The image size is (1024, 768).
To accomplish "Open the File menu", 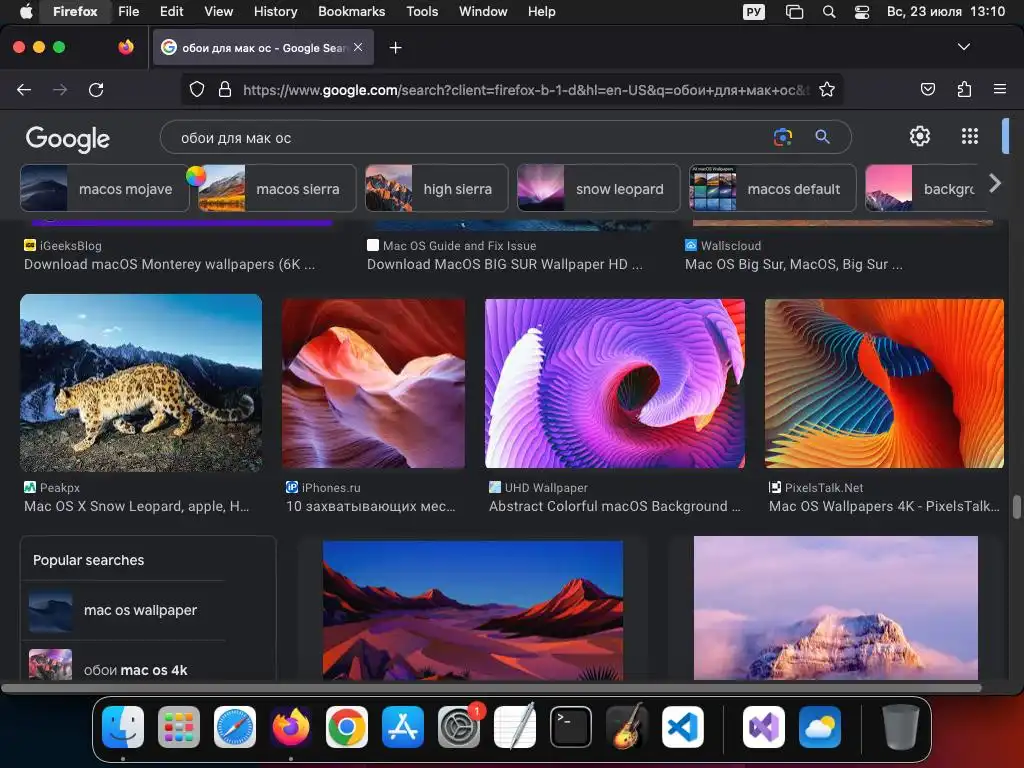I will click(129, 11).
